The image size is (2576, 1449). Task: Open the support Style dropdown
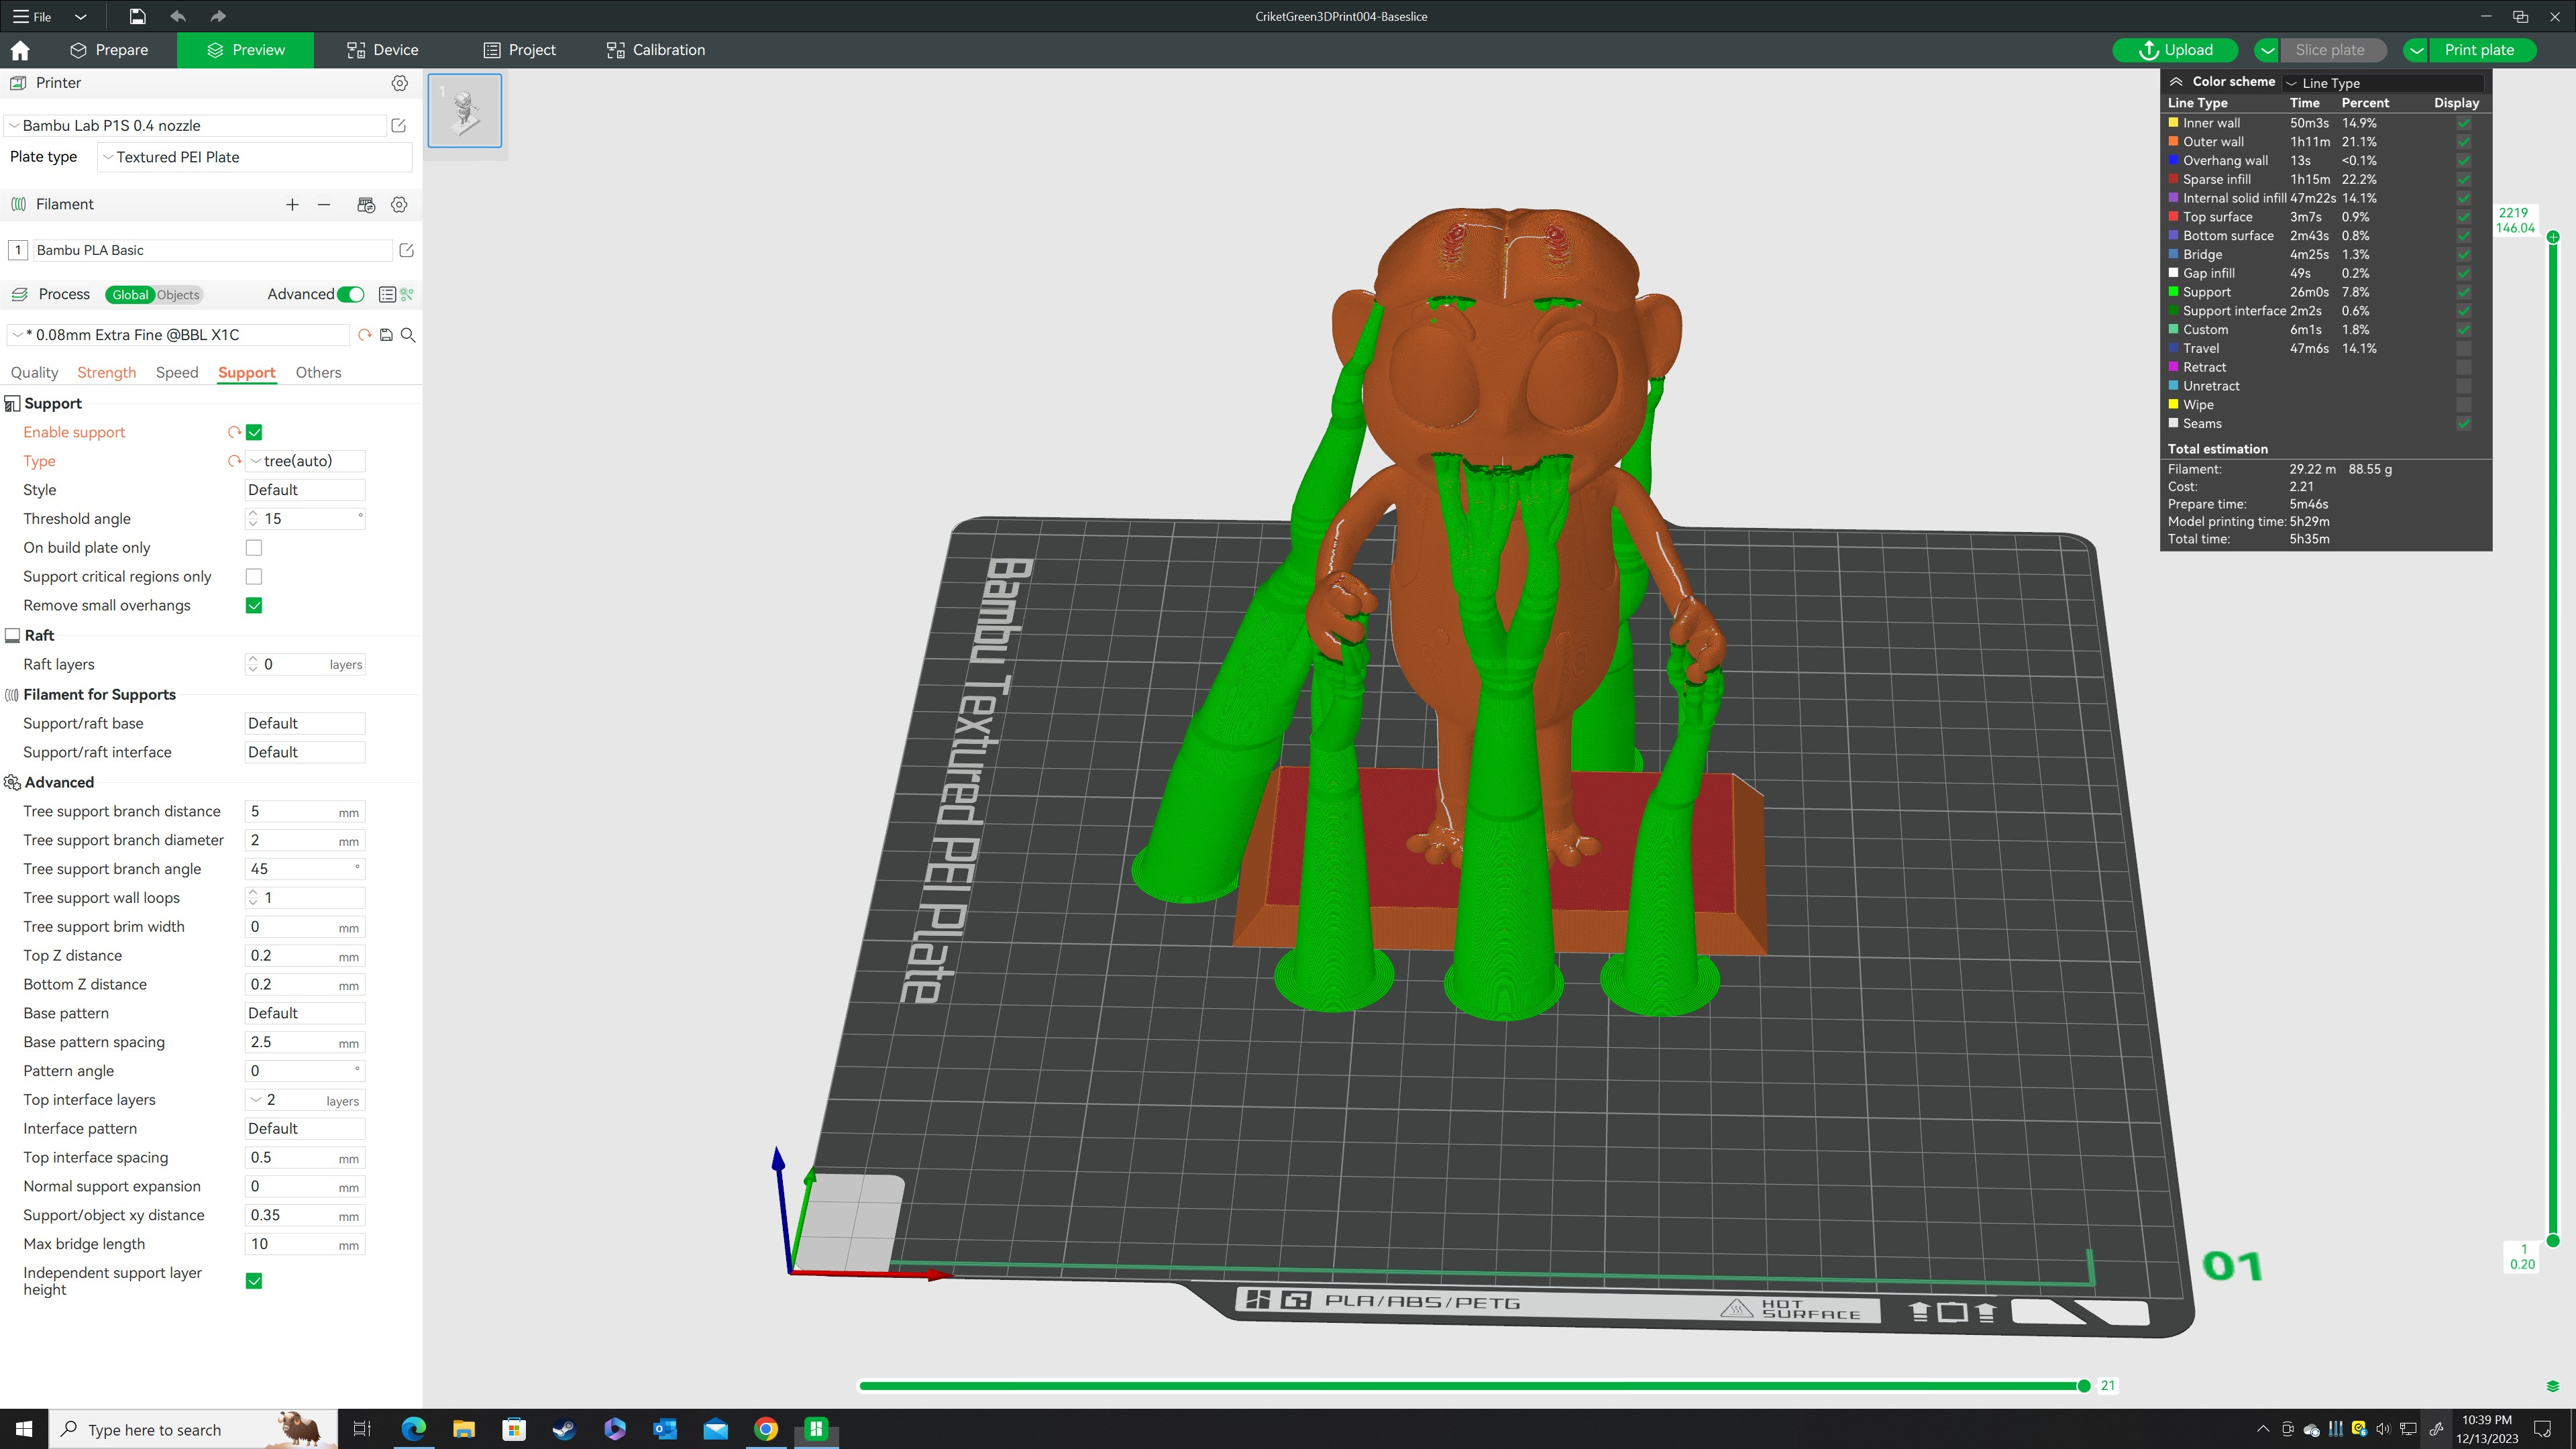click(x=305, y=490)
